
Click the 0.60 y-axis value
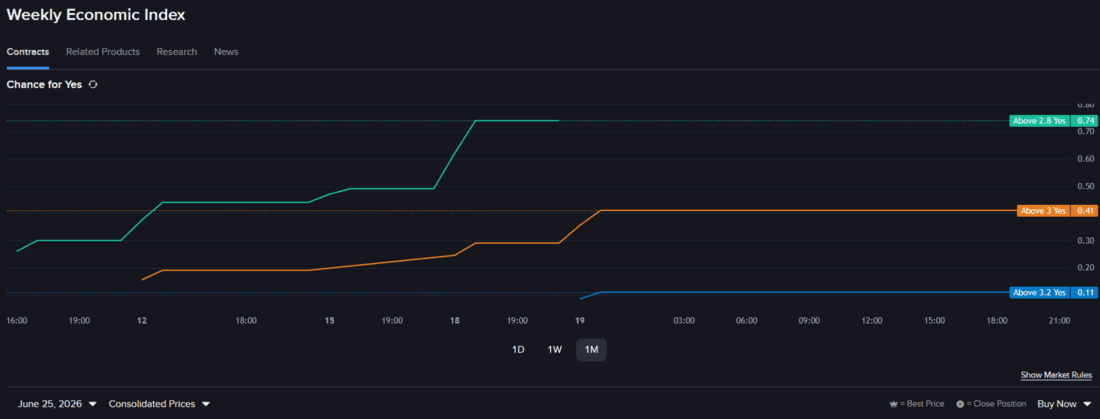pos(1086,159)
